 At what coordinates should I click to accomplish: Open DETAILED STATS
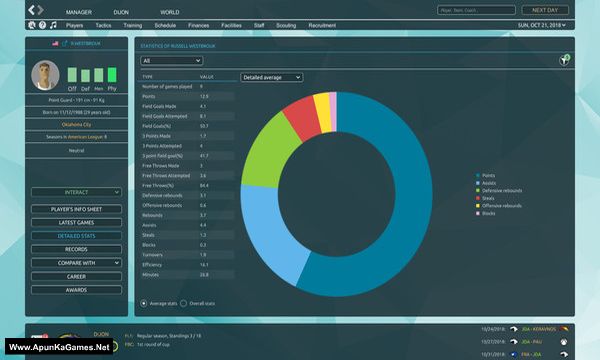77,236
